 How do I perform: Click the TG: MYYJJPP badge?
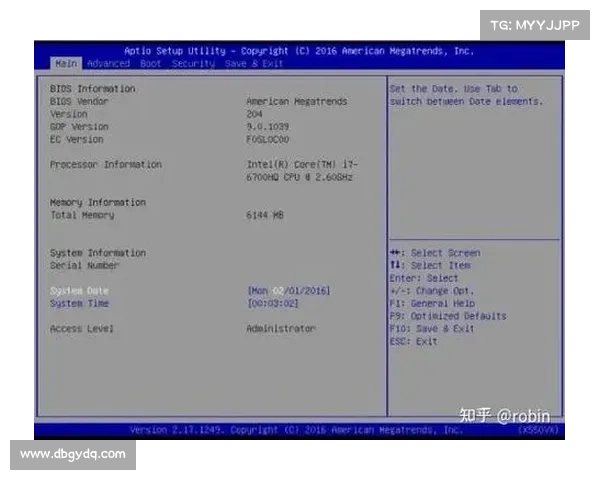536,25
